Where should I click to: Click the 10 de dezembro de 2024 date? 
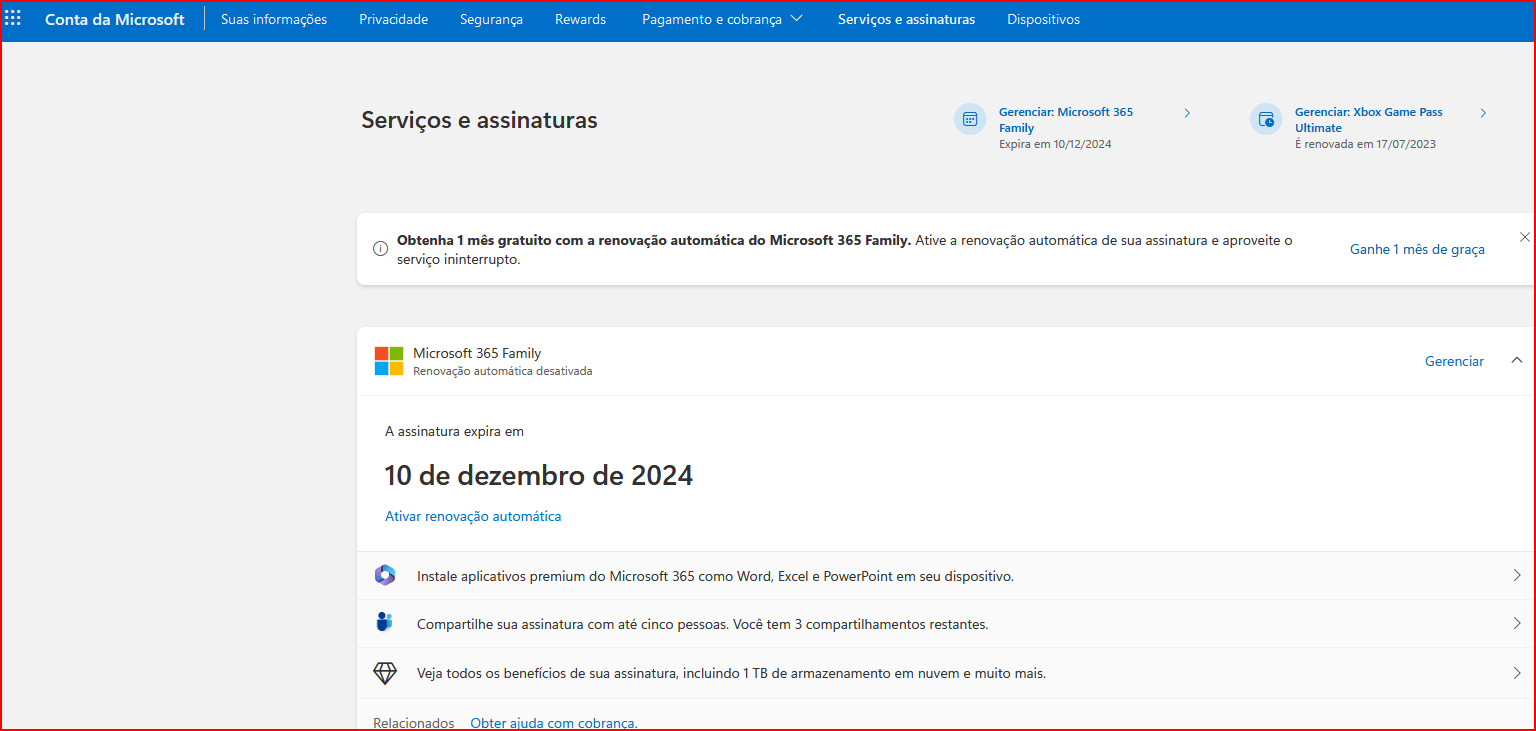(538, 475)
